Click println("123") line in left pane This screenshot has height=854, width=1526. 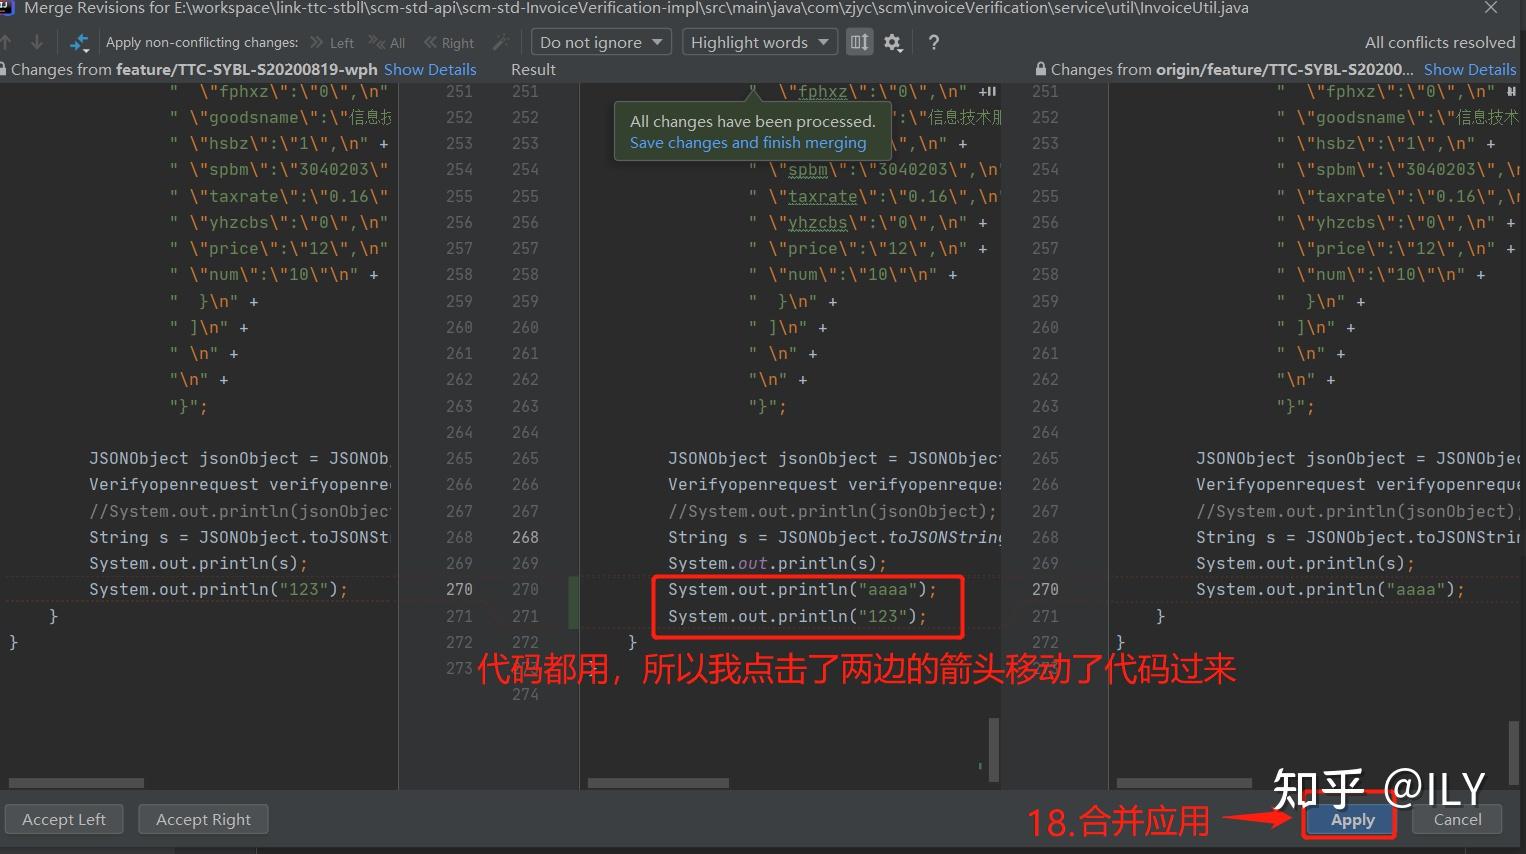pyautogui.click(x=218, y=589)
